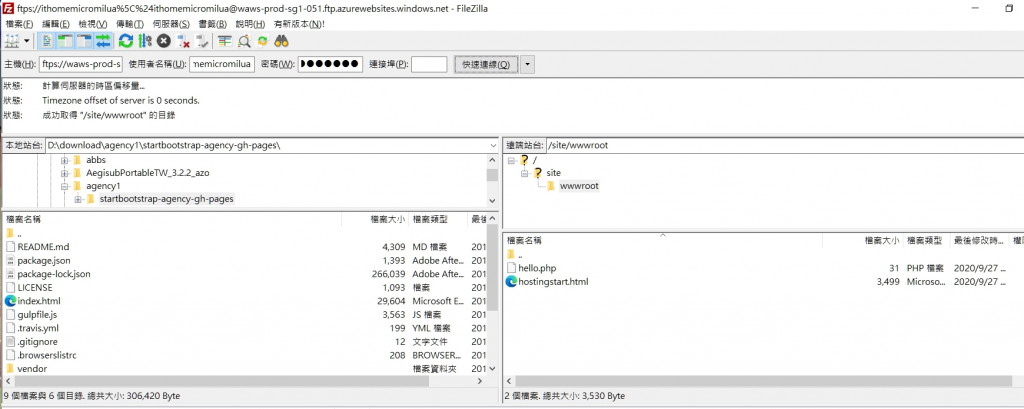Disconnect from the current server

click(x=183, y=41)
